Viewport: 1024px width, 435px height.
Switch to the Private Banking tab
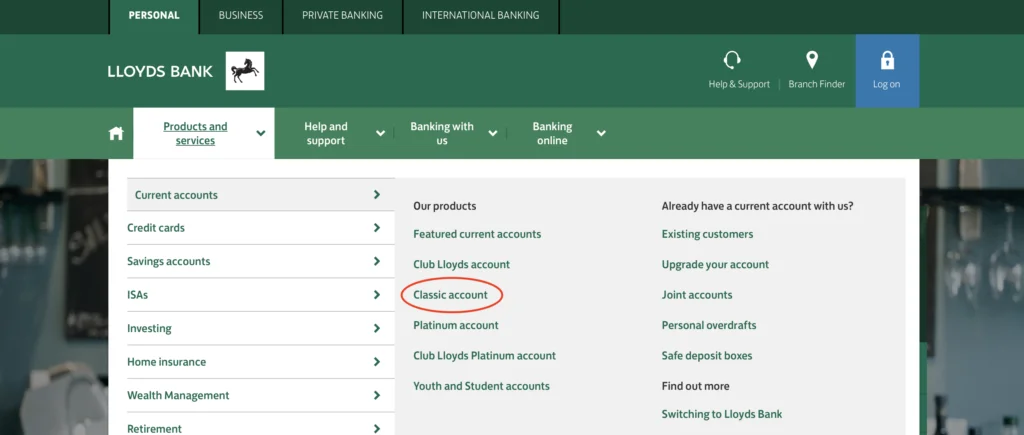coord(342,15)
